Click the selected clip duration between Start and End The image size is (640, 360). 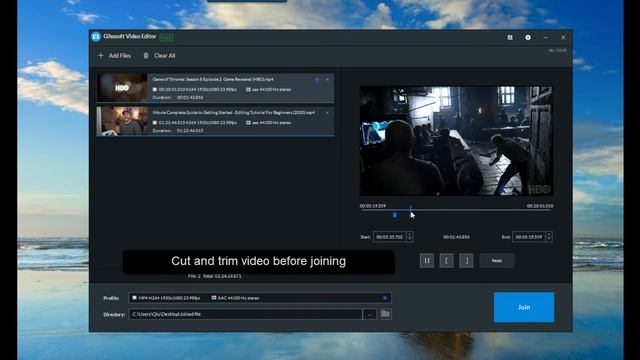456,237
